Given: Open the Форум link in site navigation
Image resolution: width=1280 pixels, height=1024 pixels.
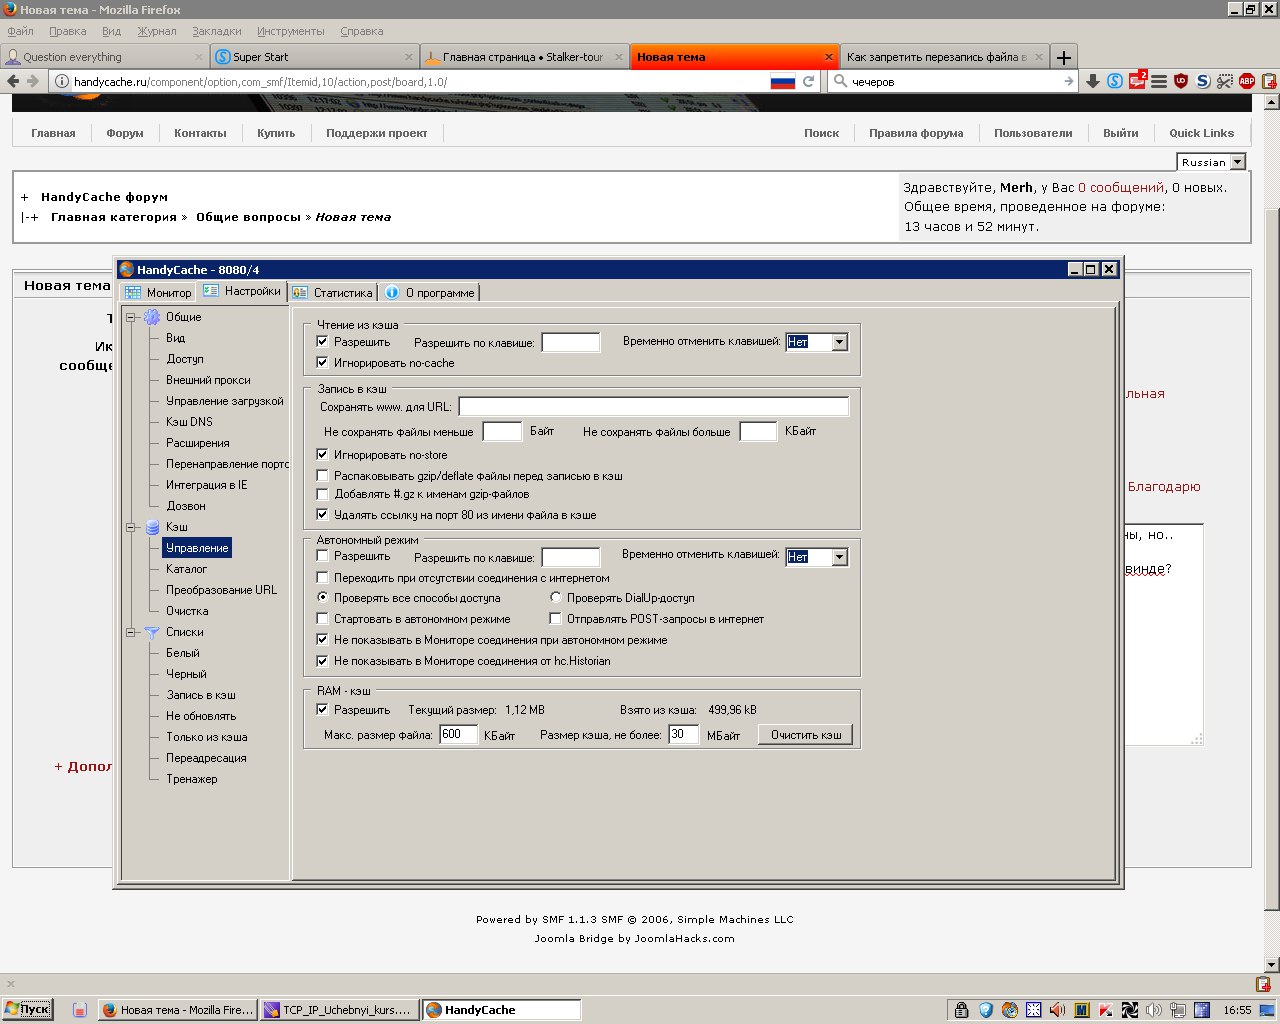Looking at the screenshot, I should click(x=125, y=133).
